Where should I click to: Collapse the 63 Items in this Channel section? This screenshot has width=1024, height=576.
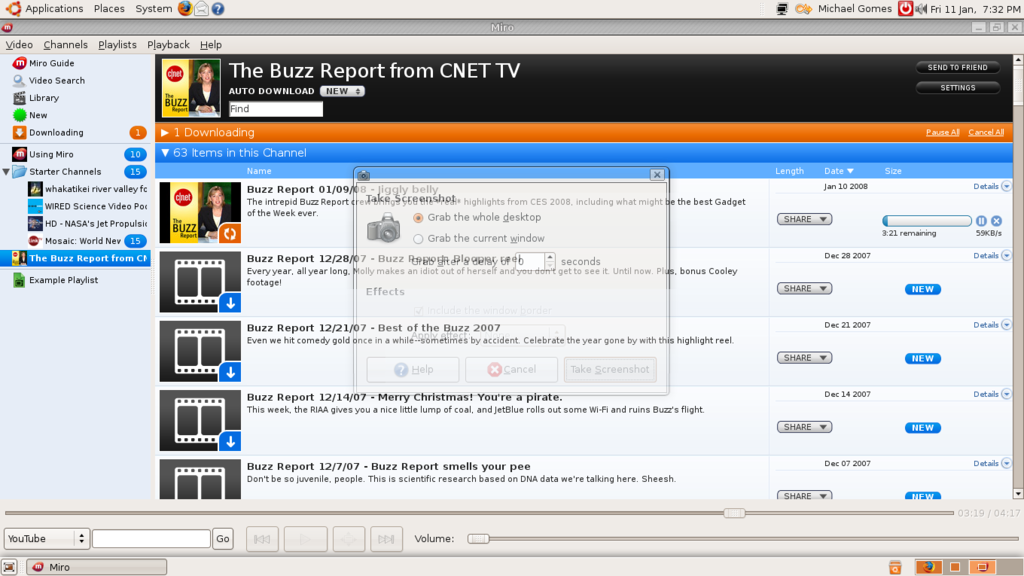[165, 153]
